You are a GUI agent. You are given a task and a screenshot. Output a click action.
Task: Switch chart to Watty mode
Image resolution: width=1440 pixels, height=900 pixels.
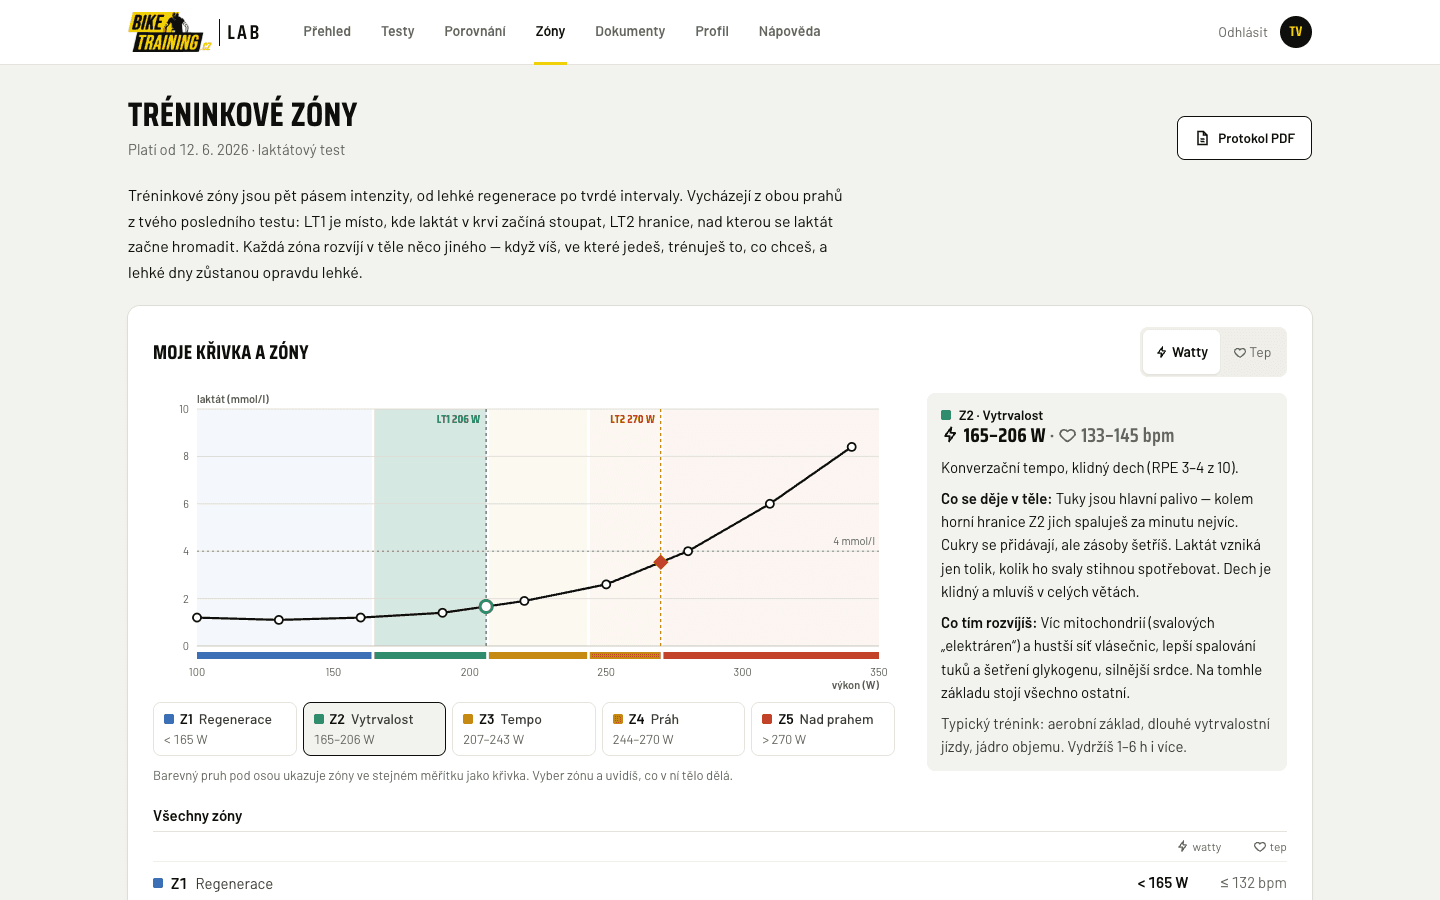(1181, 352)
